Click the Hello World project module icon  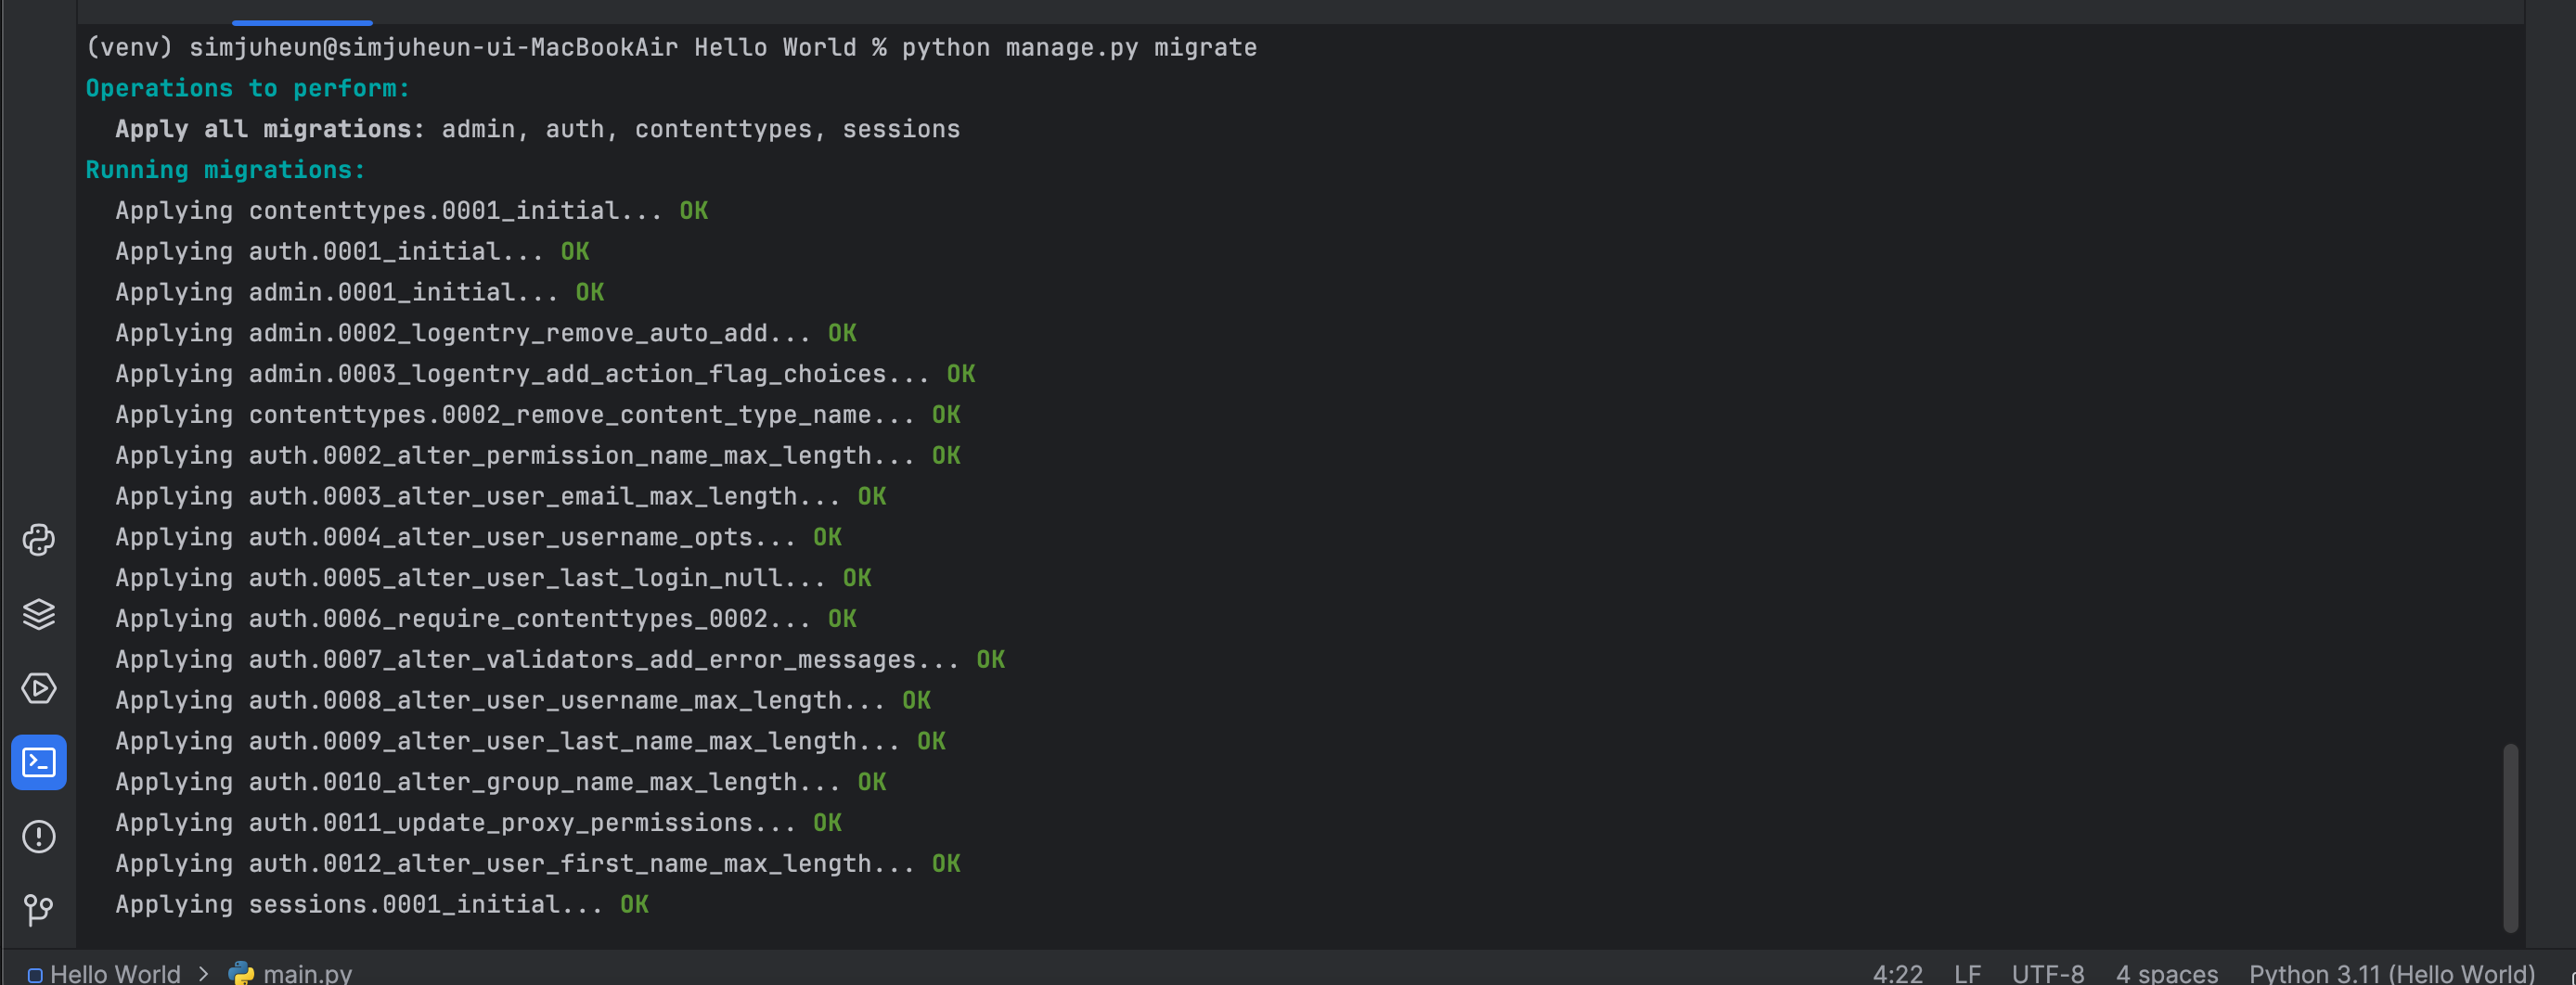click(35, 975)
